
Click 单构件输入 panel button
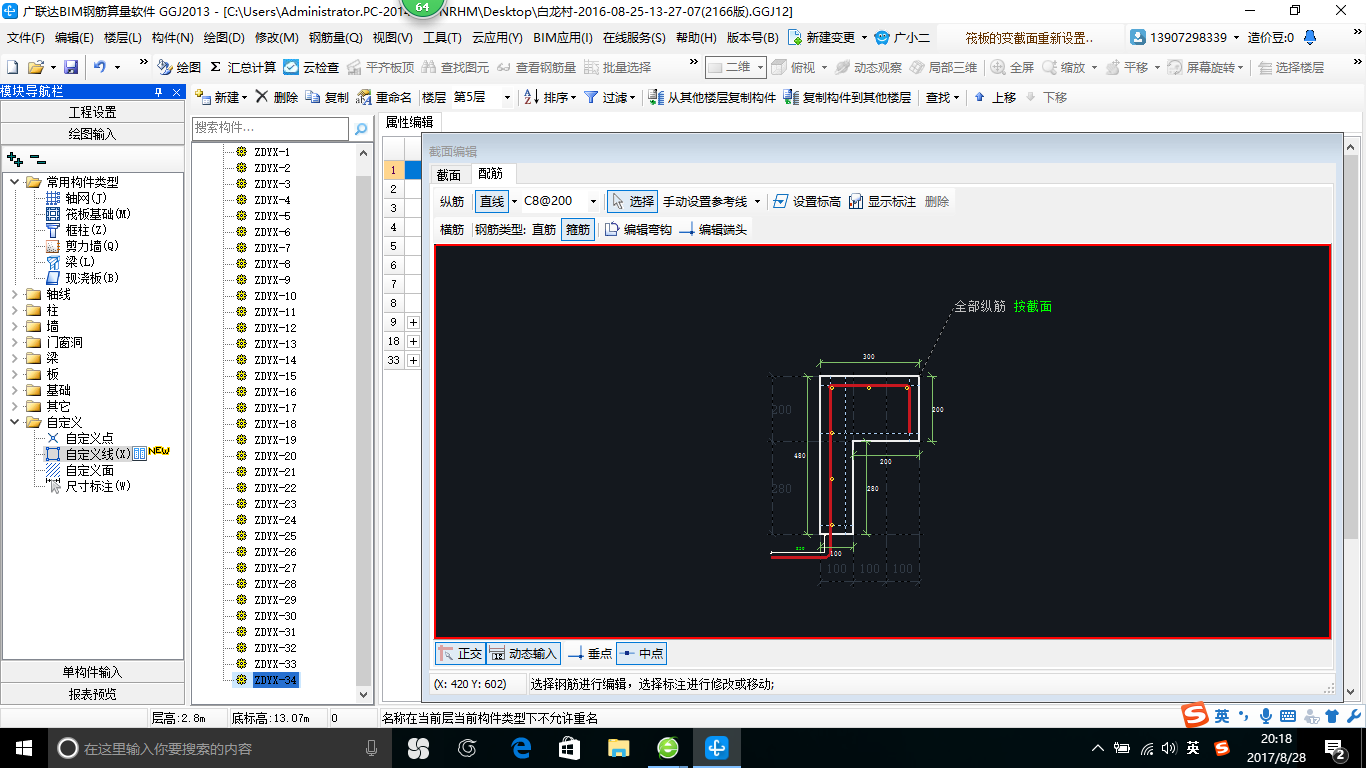point(93,672)
